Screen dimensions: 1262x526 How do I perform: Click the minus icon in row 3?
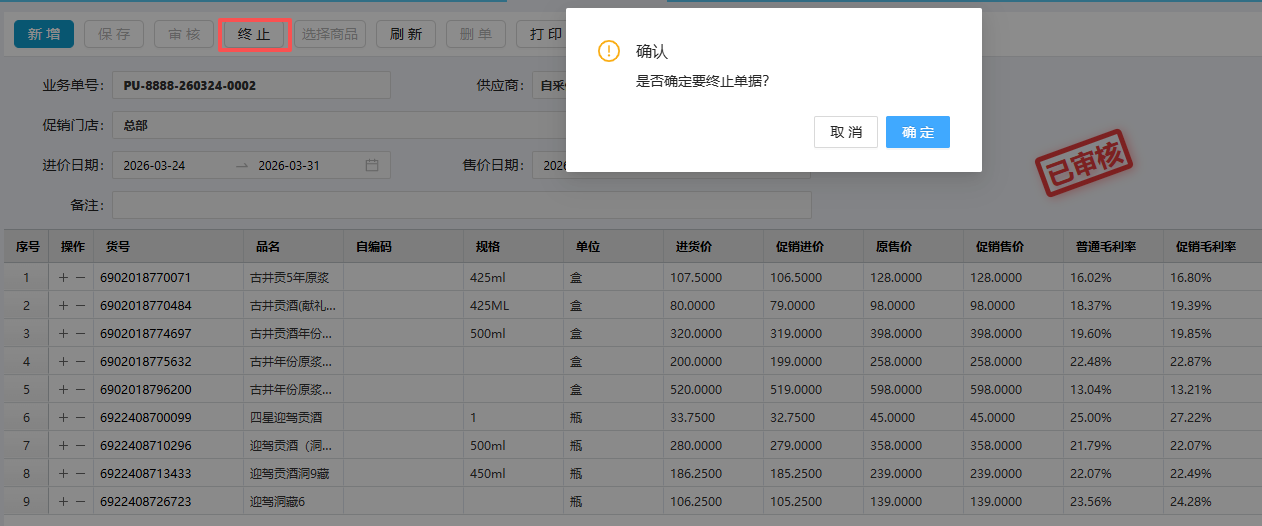pyautogui.click(x=80, y=333)
